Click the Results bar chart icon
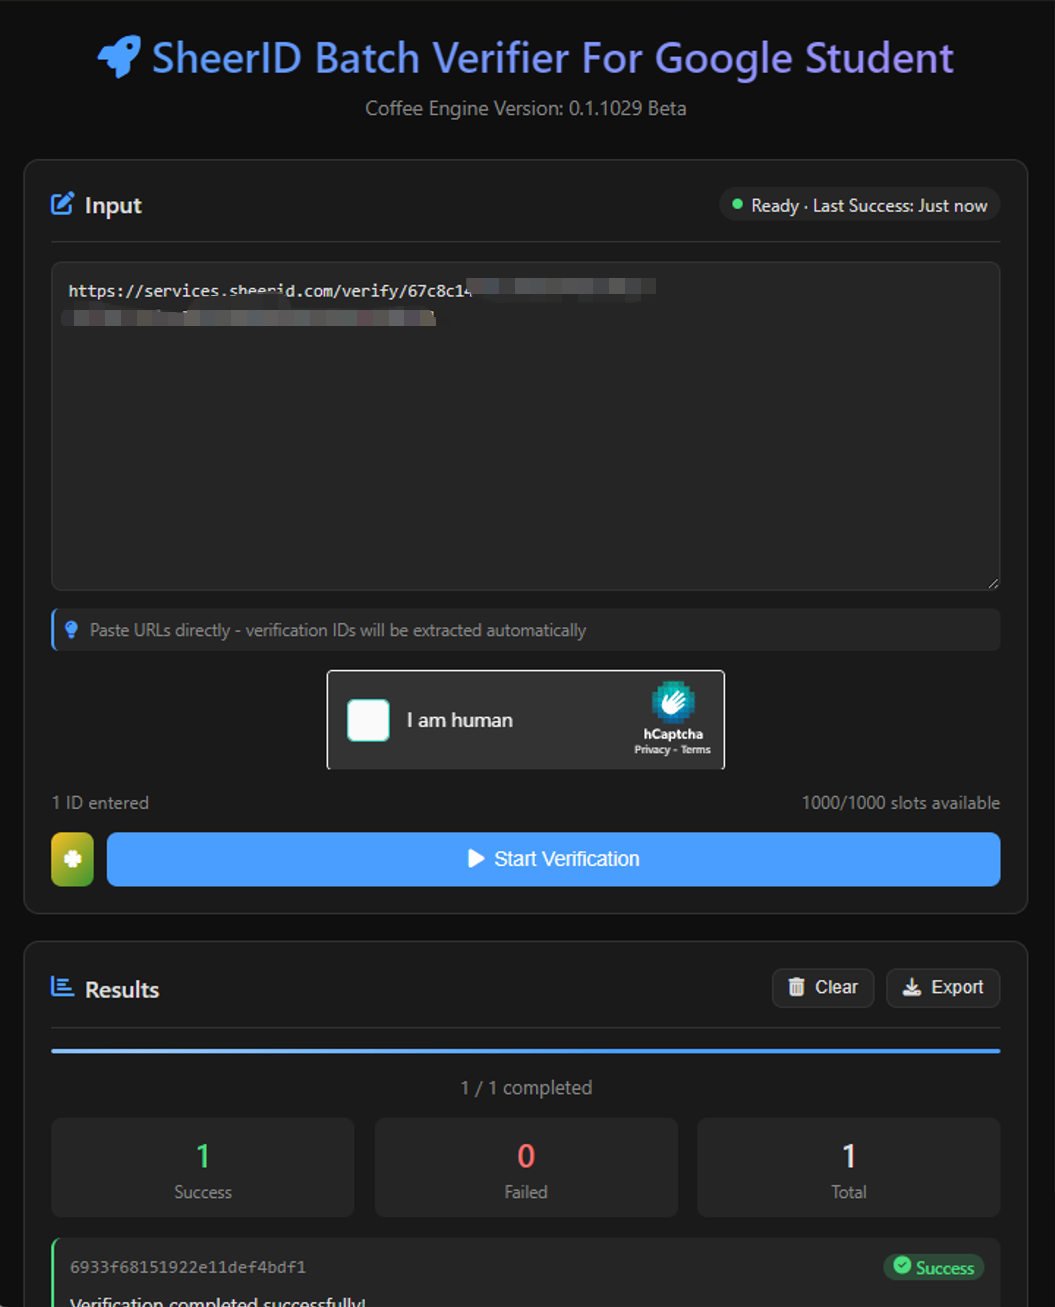This screenshot has width=1055, height=1307. [62, 987]
